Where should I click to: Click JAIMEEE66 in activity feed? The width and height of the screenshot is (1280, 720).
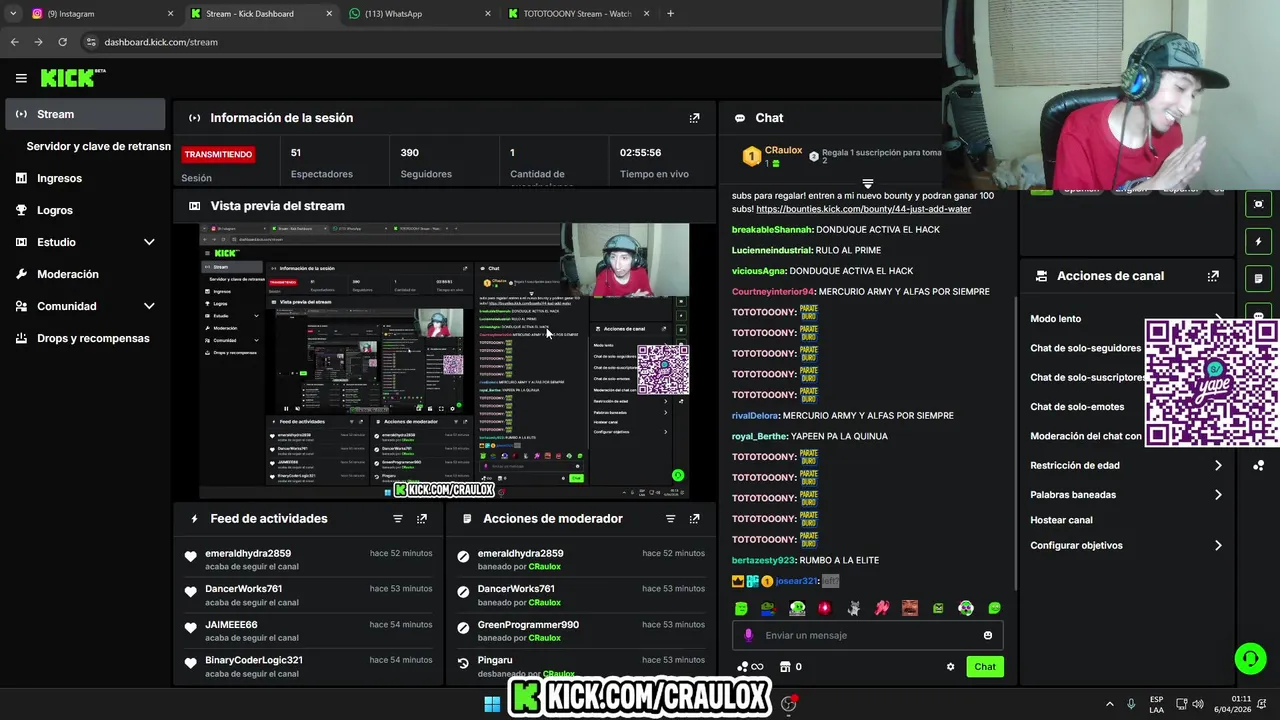coord(231,625)
